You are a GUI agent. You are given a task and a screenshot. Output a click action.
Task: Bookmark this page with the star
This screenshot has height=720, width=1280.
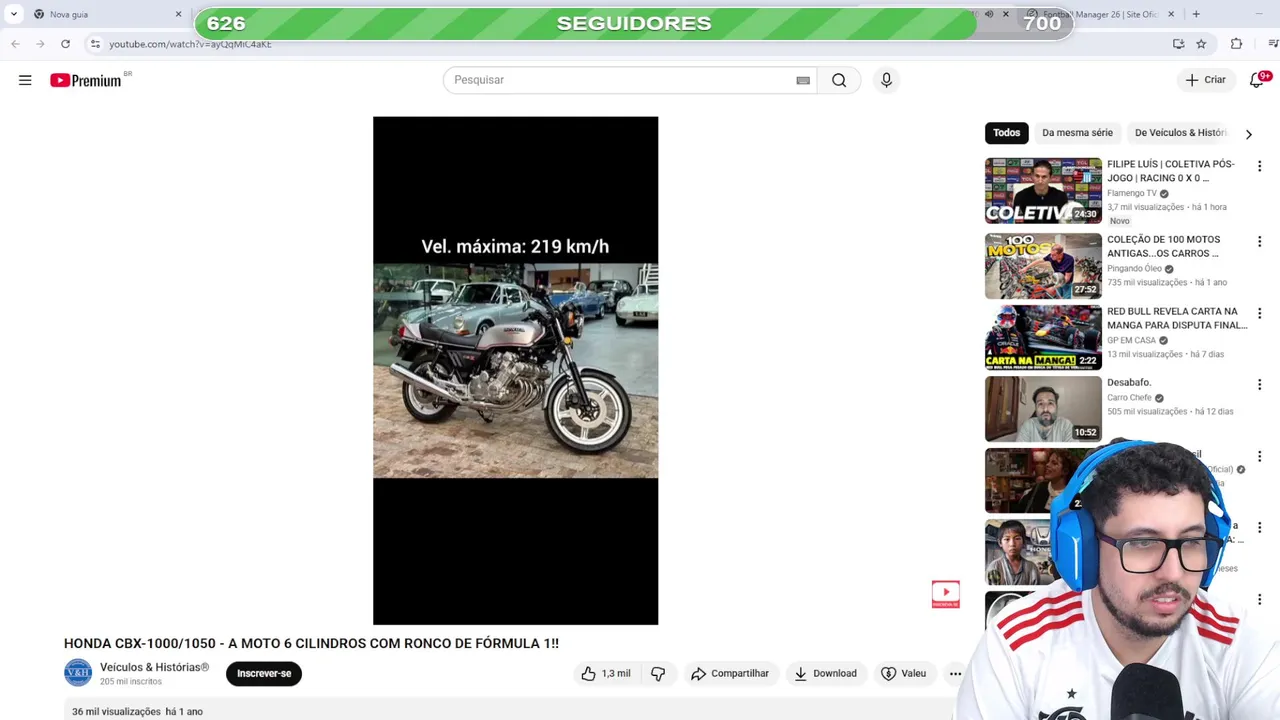(x=1201, y=44)
